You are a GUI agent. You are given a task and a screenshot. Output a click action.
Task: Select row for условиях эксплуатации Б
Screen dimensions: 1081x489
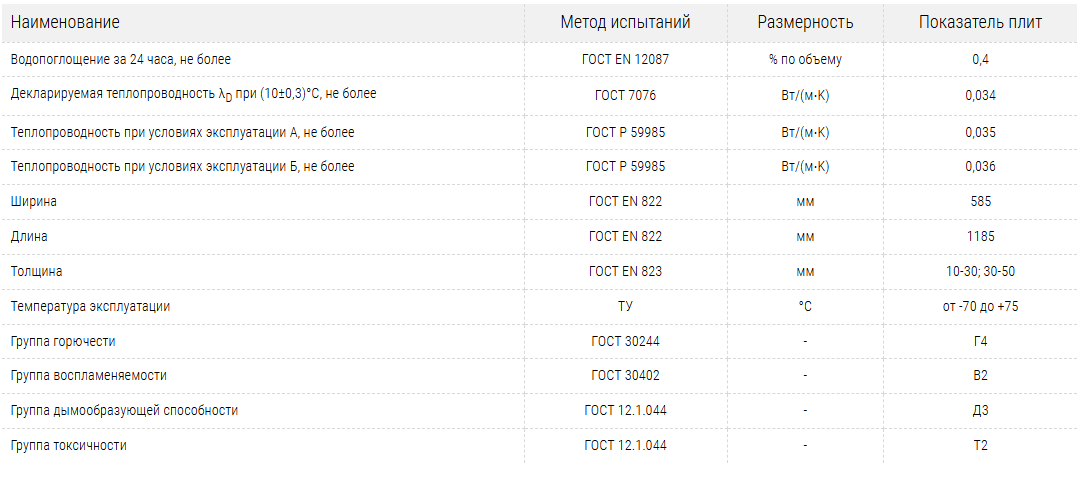[182, 167]
